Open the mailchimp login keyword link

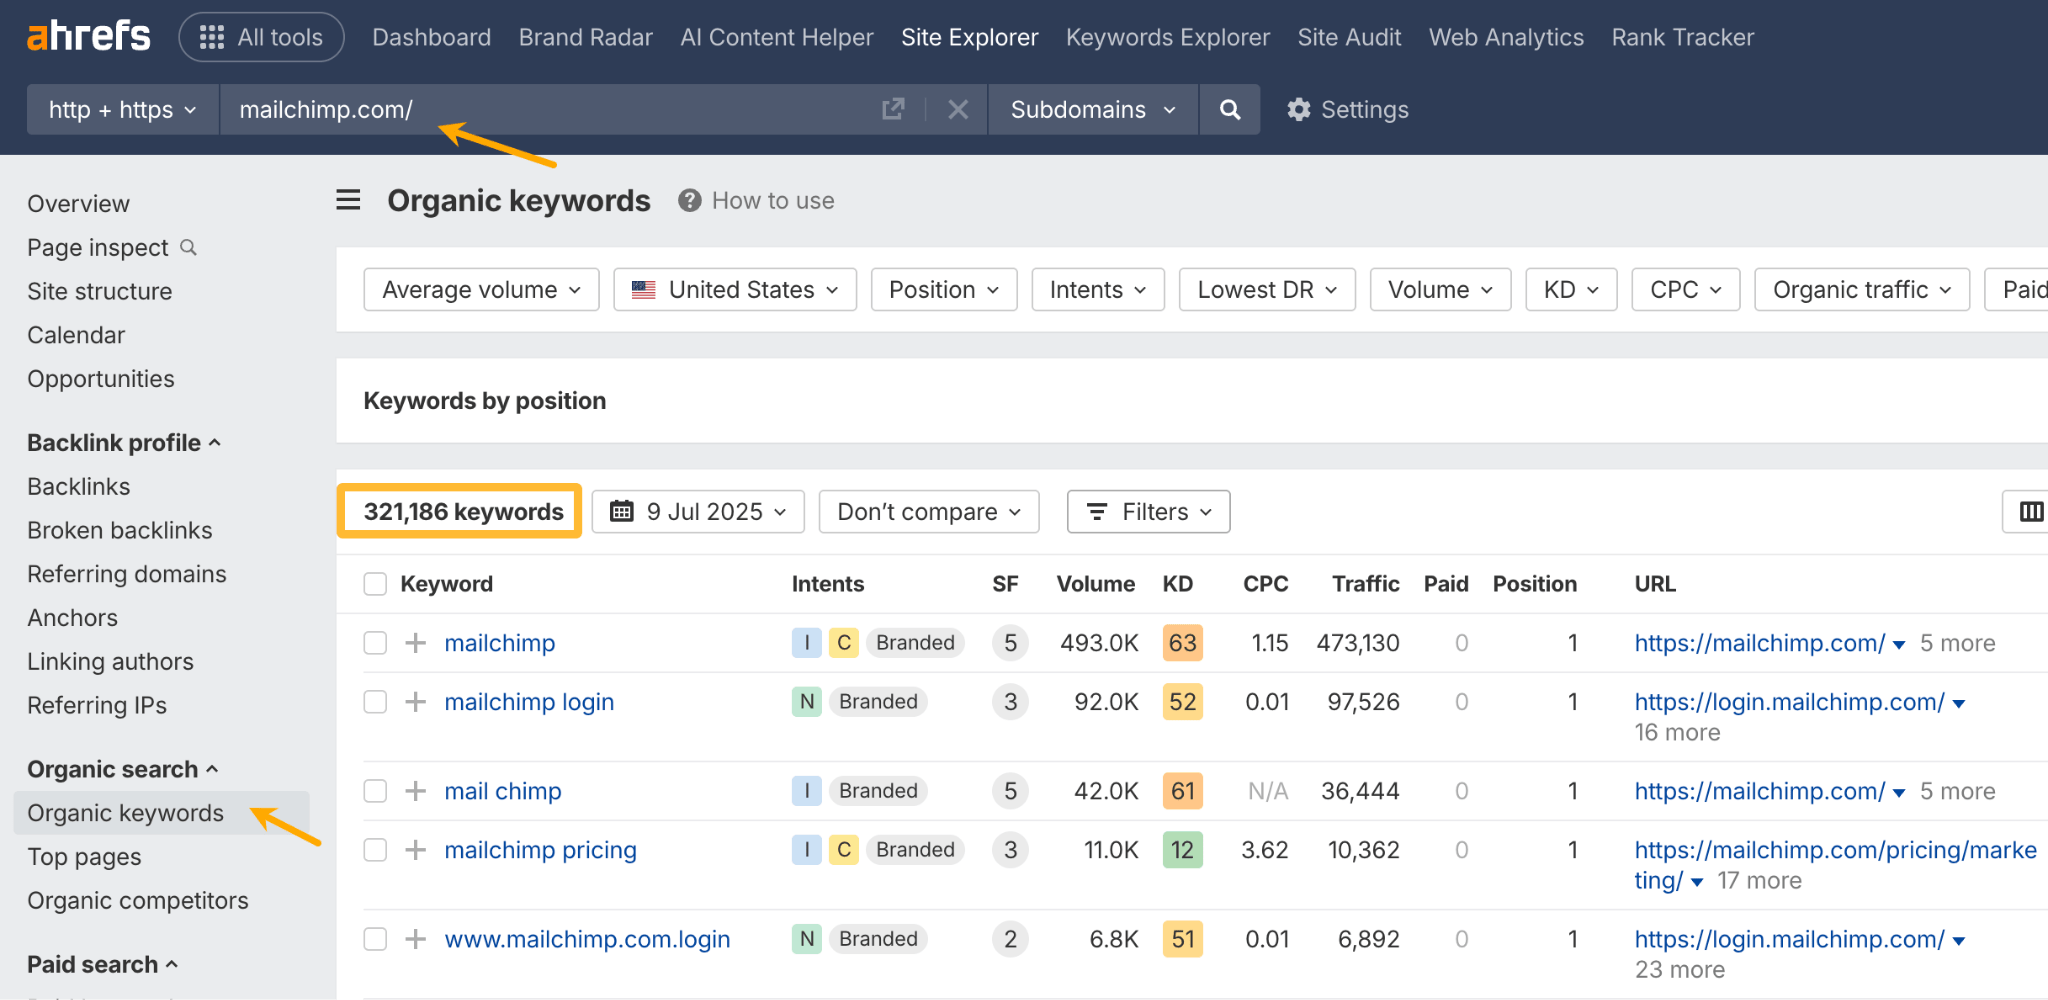point(529,701)
